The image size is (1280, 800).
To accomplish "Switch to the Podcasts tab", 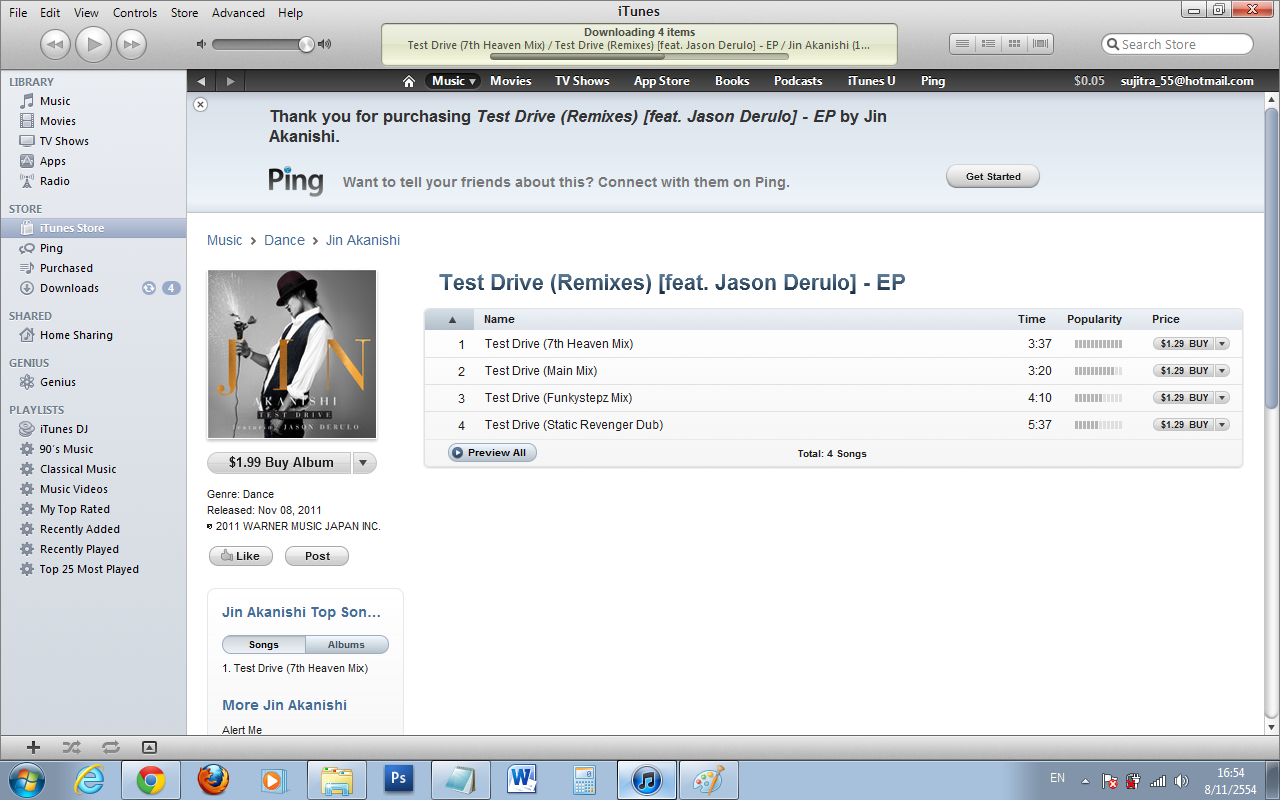I will (x=798, y=81).
